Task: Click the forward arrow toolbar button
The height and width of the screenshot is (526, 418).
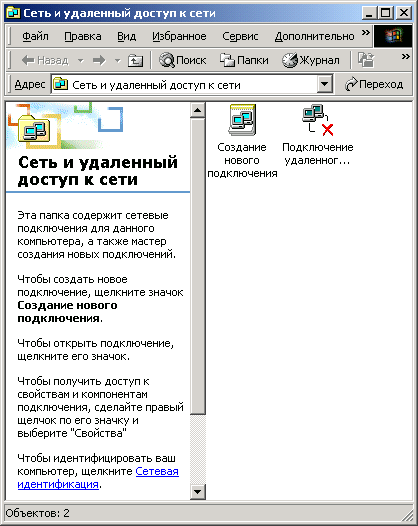Action: pyautogui.click(x=99, y=60)
